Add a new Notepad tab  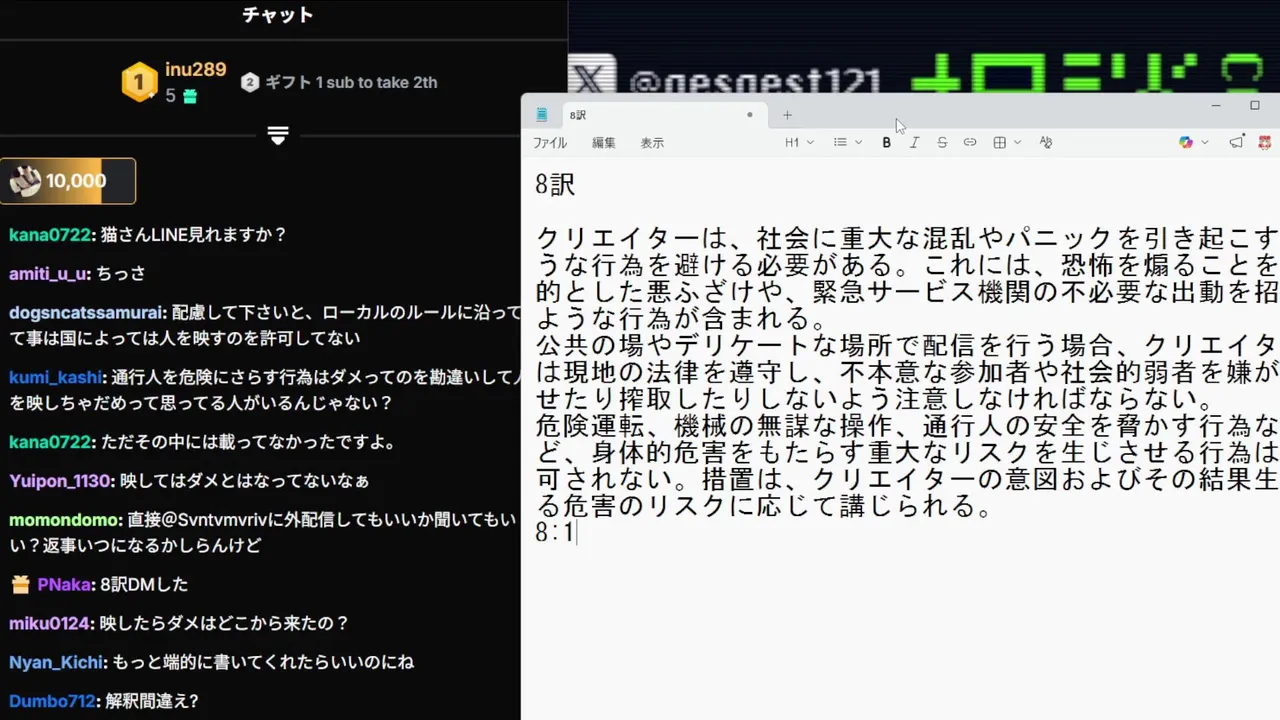[787, 115]
